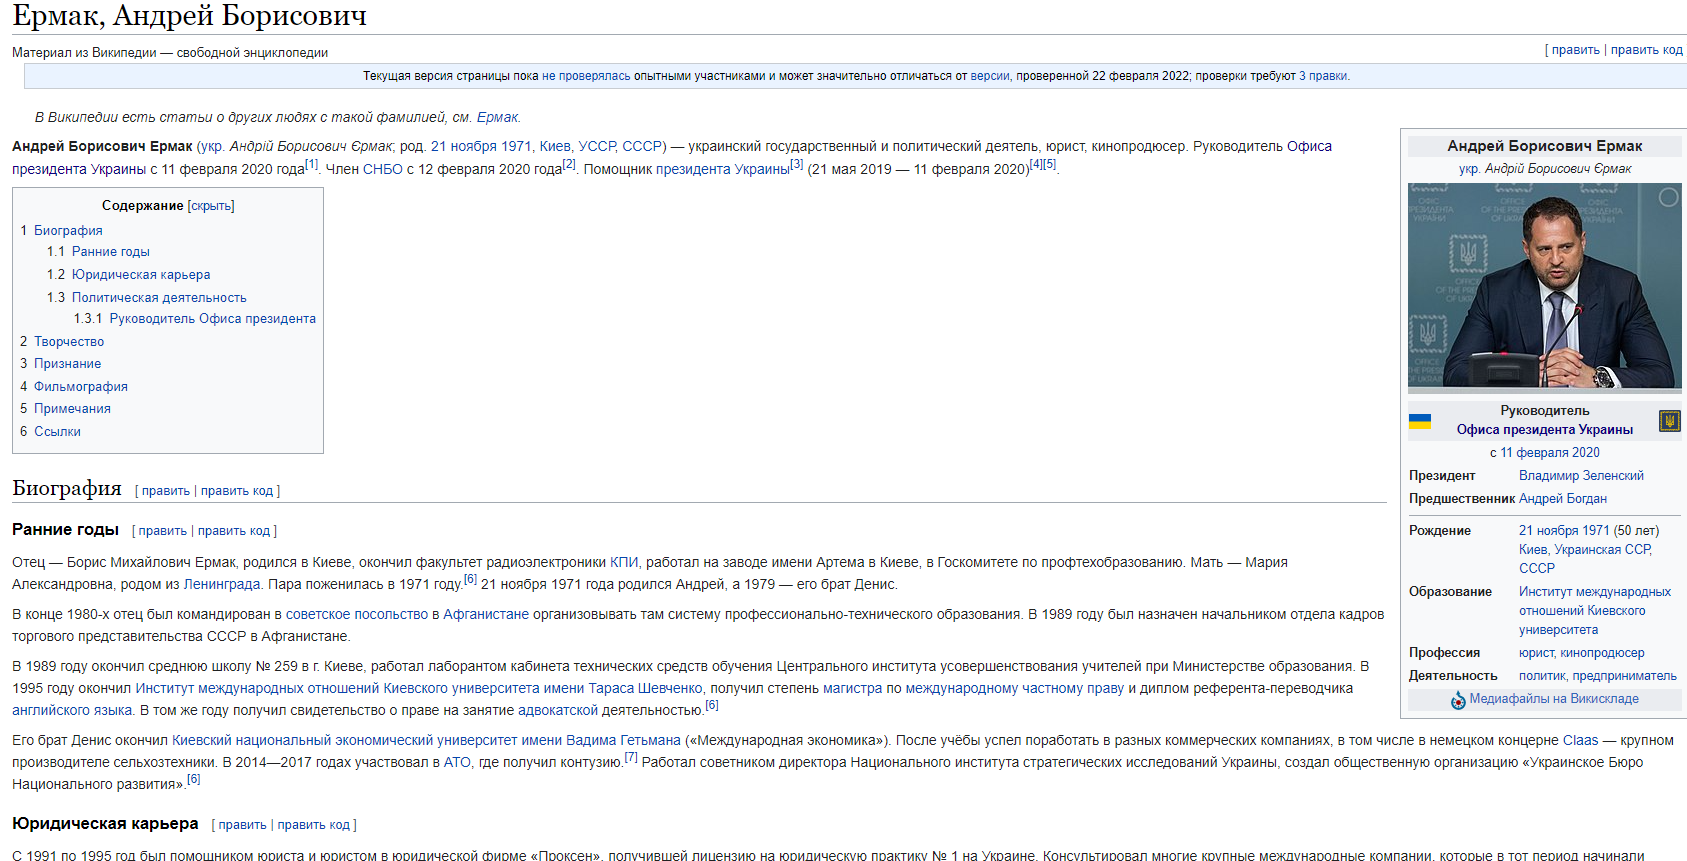
Task: Follow the 'АТО' link
Action: point(457,763)
